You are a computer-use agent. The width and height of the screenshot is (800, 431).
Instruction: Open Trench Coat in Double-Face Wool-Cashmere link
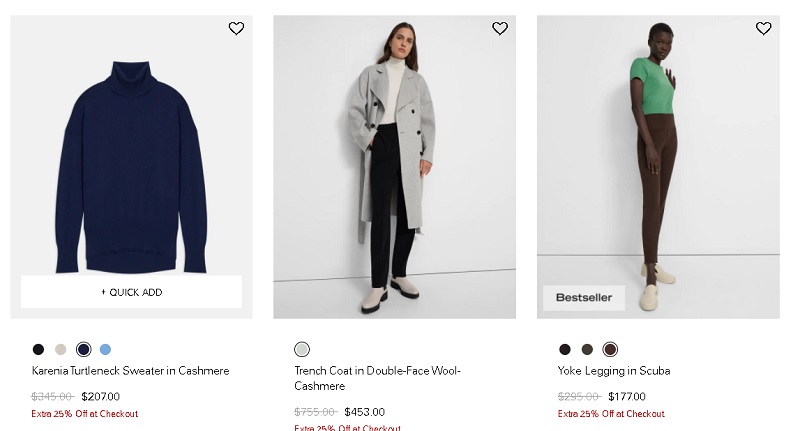378,378
